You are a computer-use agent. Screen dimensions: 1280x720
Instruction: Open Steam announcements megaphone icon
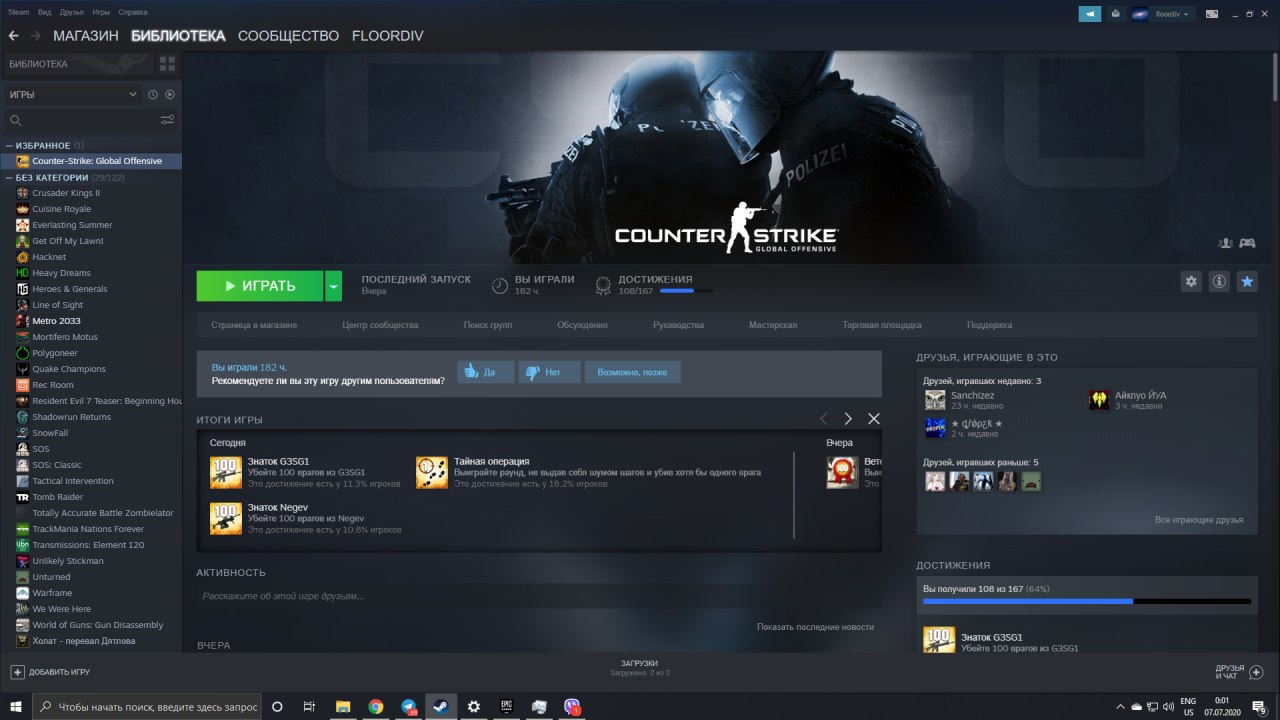coord(1089,14)
